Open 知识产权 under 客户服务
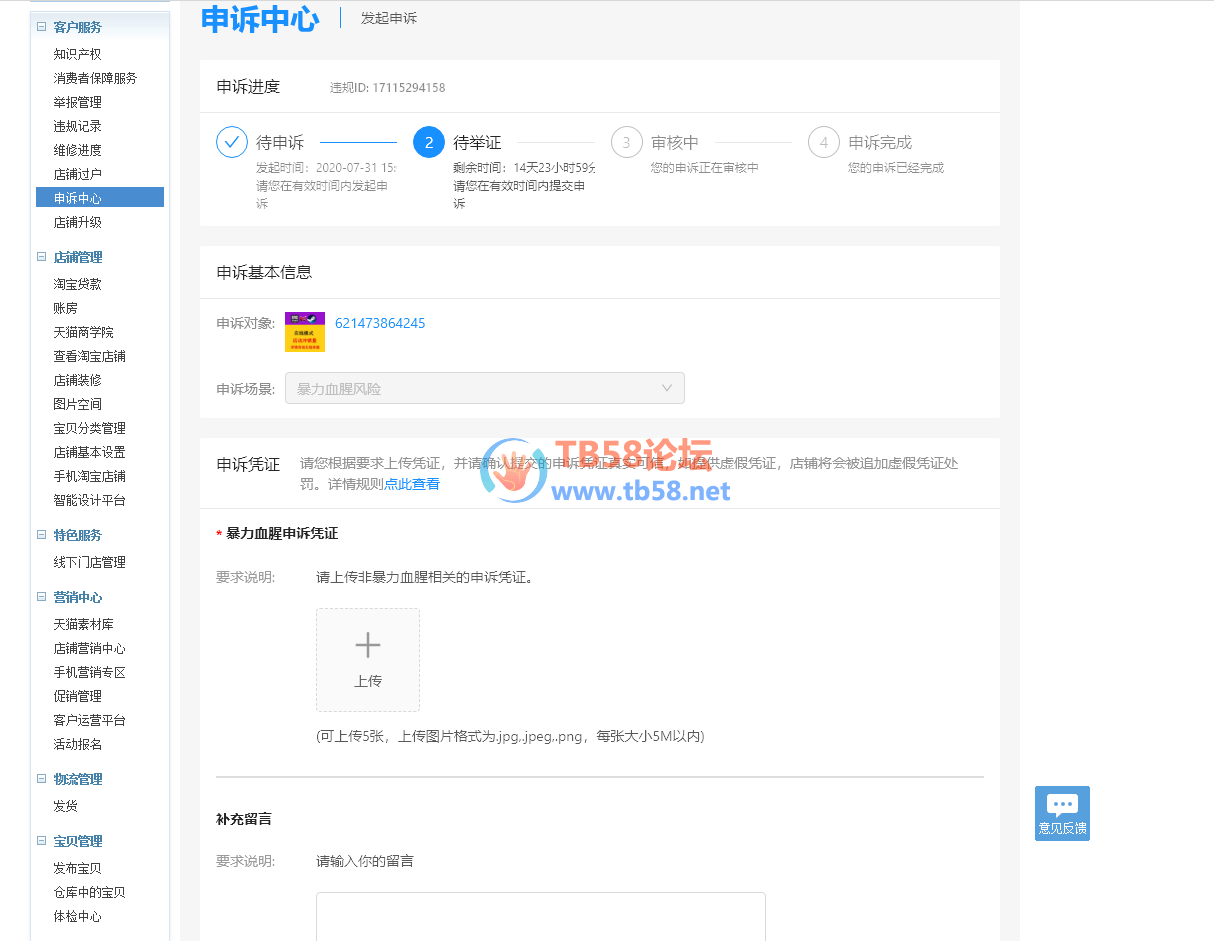 (78, 54)
